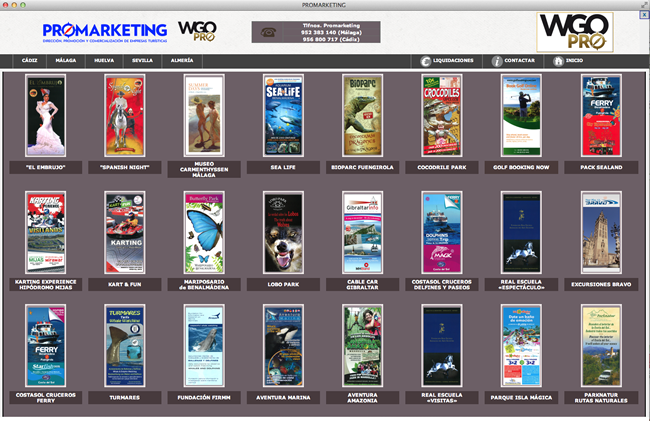Open the Huelva province tab
The image size is (650, 421).
pyautogui.click(x=104, y=61)
